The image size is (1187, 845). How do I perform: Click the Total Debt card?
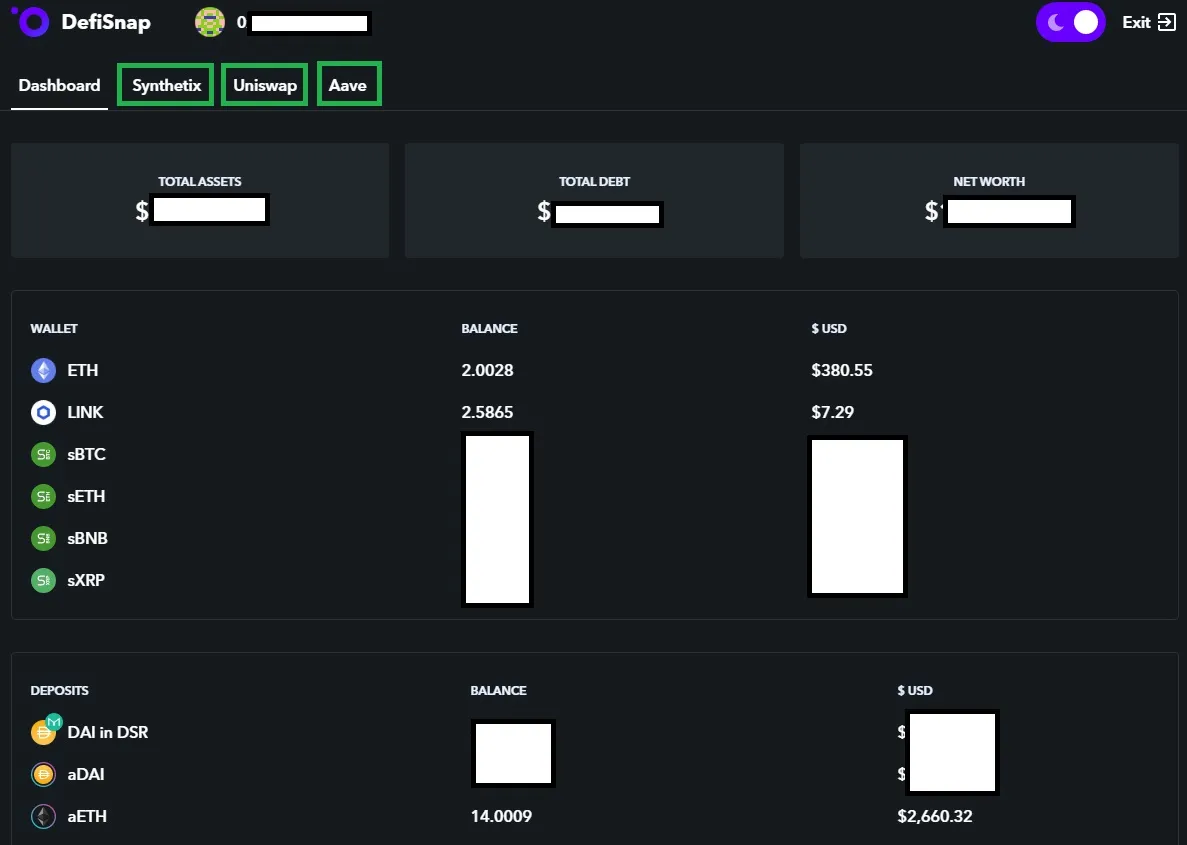pyautogui.click(x=594, y=201)
